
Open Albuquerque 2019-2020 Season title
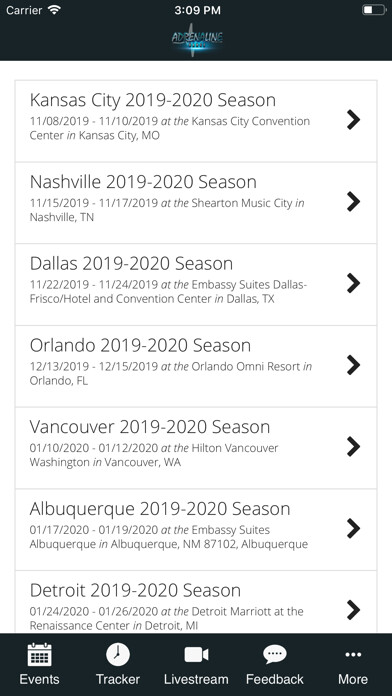tap(160, 509)
